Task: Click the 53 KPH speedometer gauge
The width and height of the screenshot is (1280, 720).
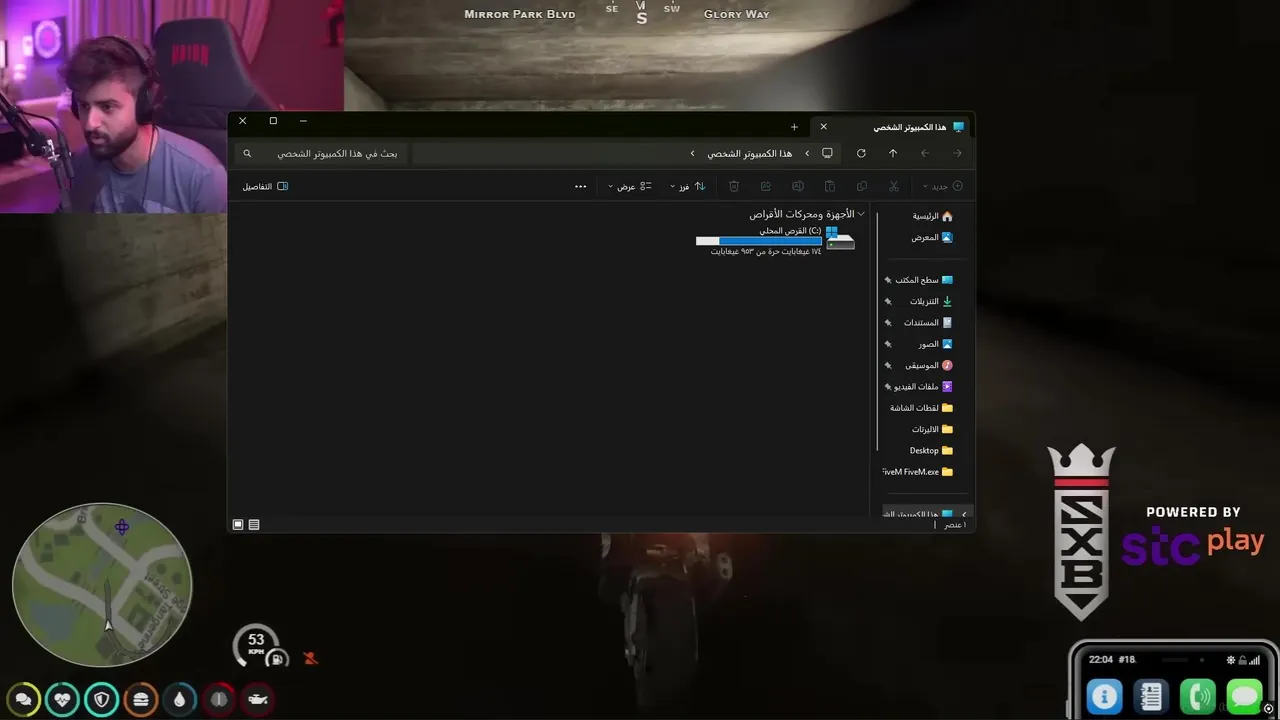Action: (x=257, y=645)
